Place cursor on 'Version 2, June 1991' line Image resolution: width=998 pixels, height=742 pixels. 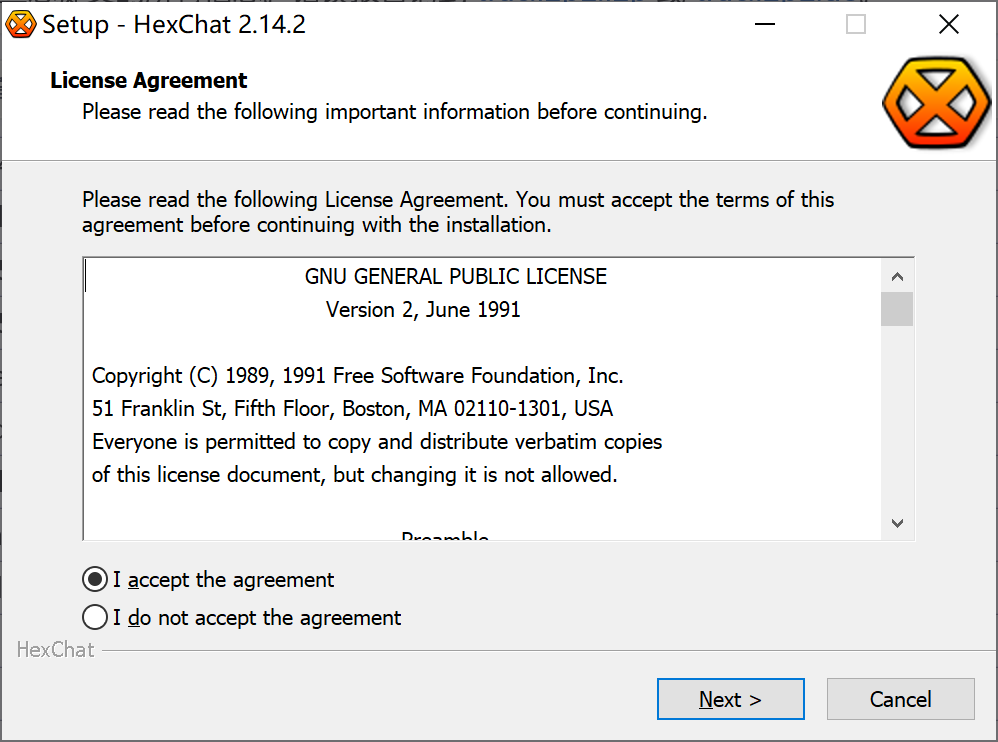(423, 310)
